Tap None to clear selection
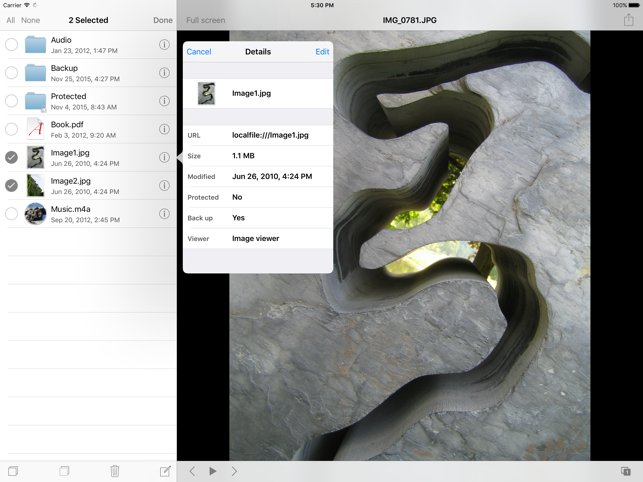Screen dimensions: 643x482 31,20
